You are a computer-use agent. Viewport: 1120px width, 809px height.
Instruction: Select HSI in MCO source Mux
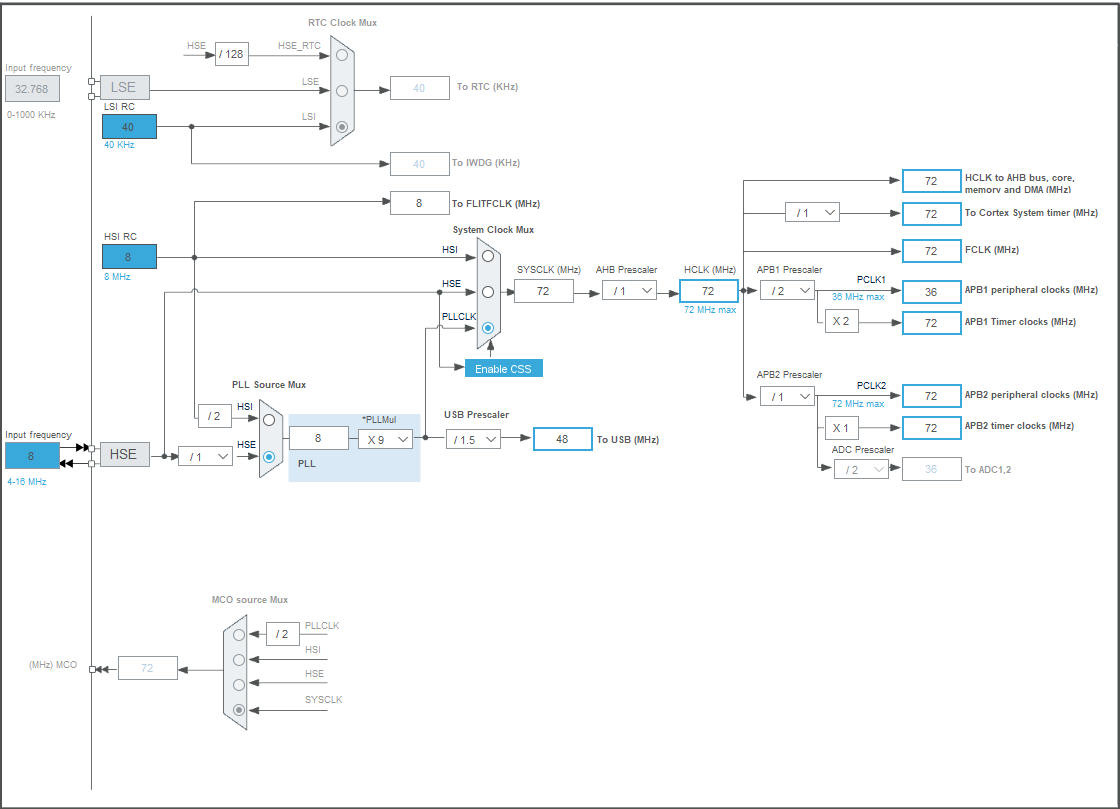pyautogui.click(x=239, y=660)
